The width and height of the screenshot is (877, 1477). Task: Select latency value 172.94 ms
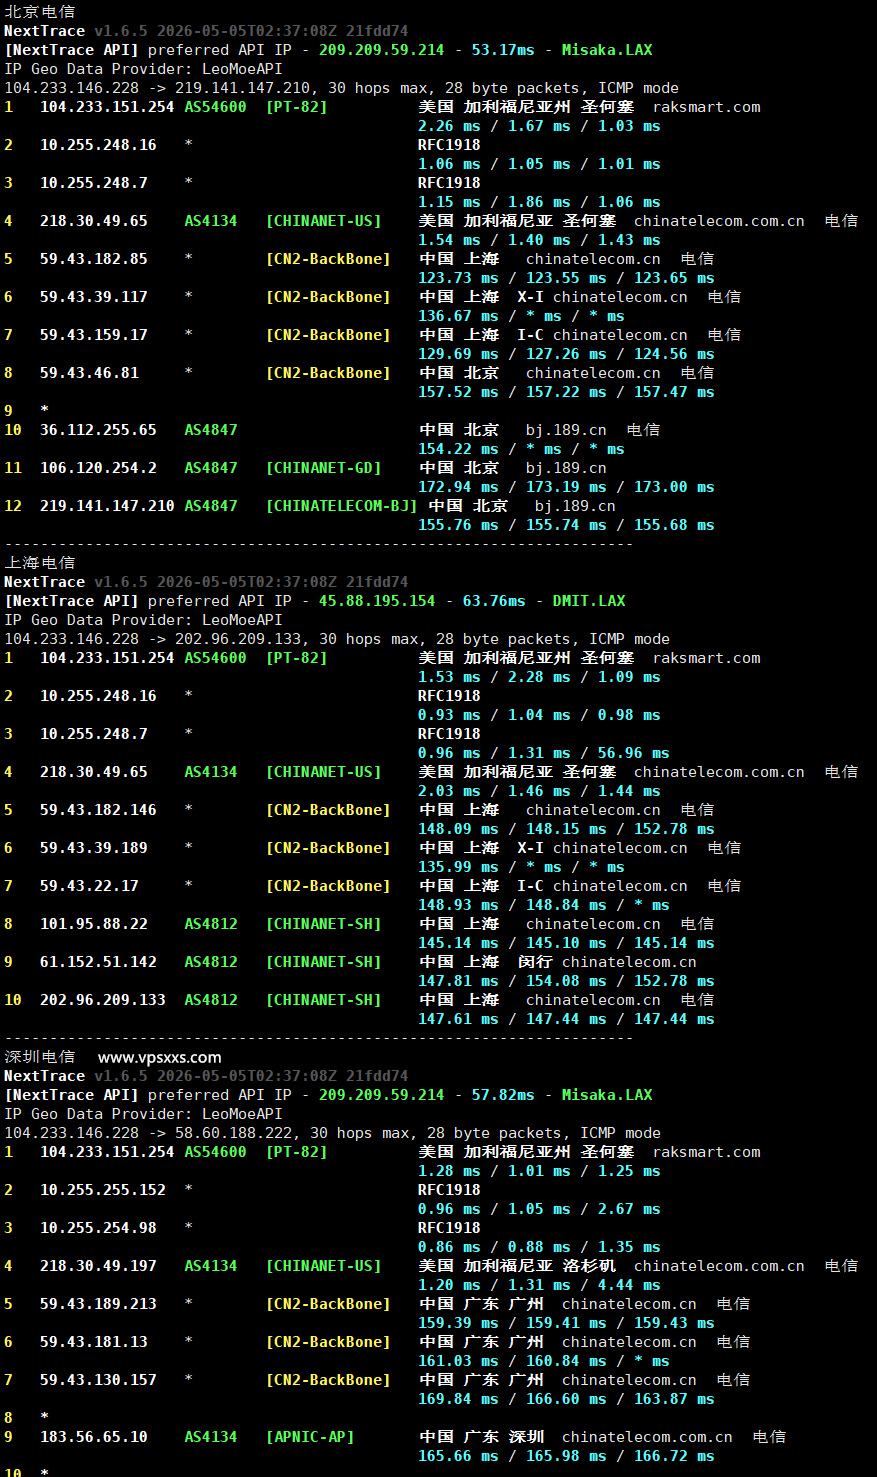click(458, 487)
